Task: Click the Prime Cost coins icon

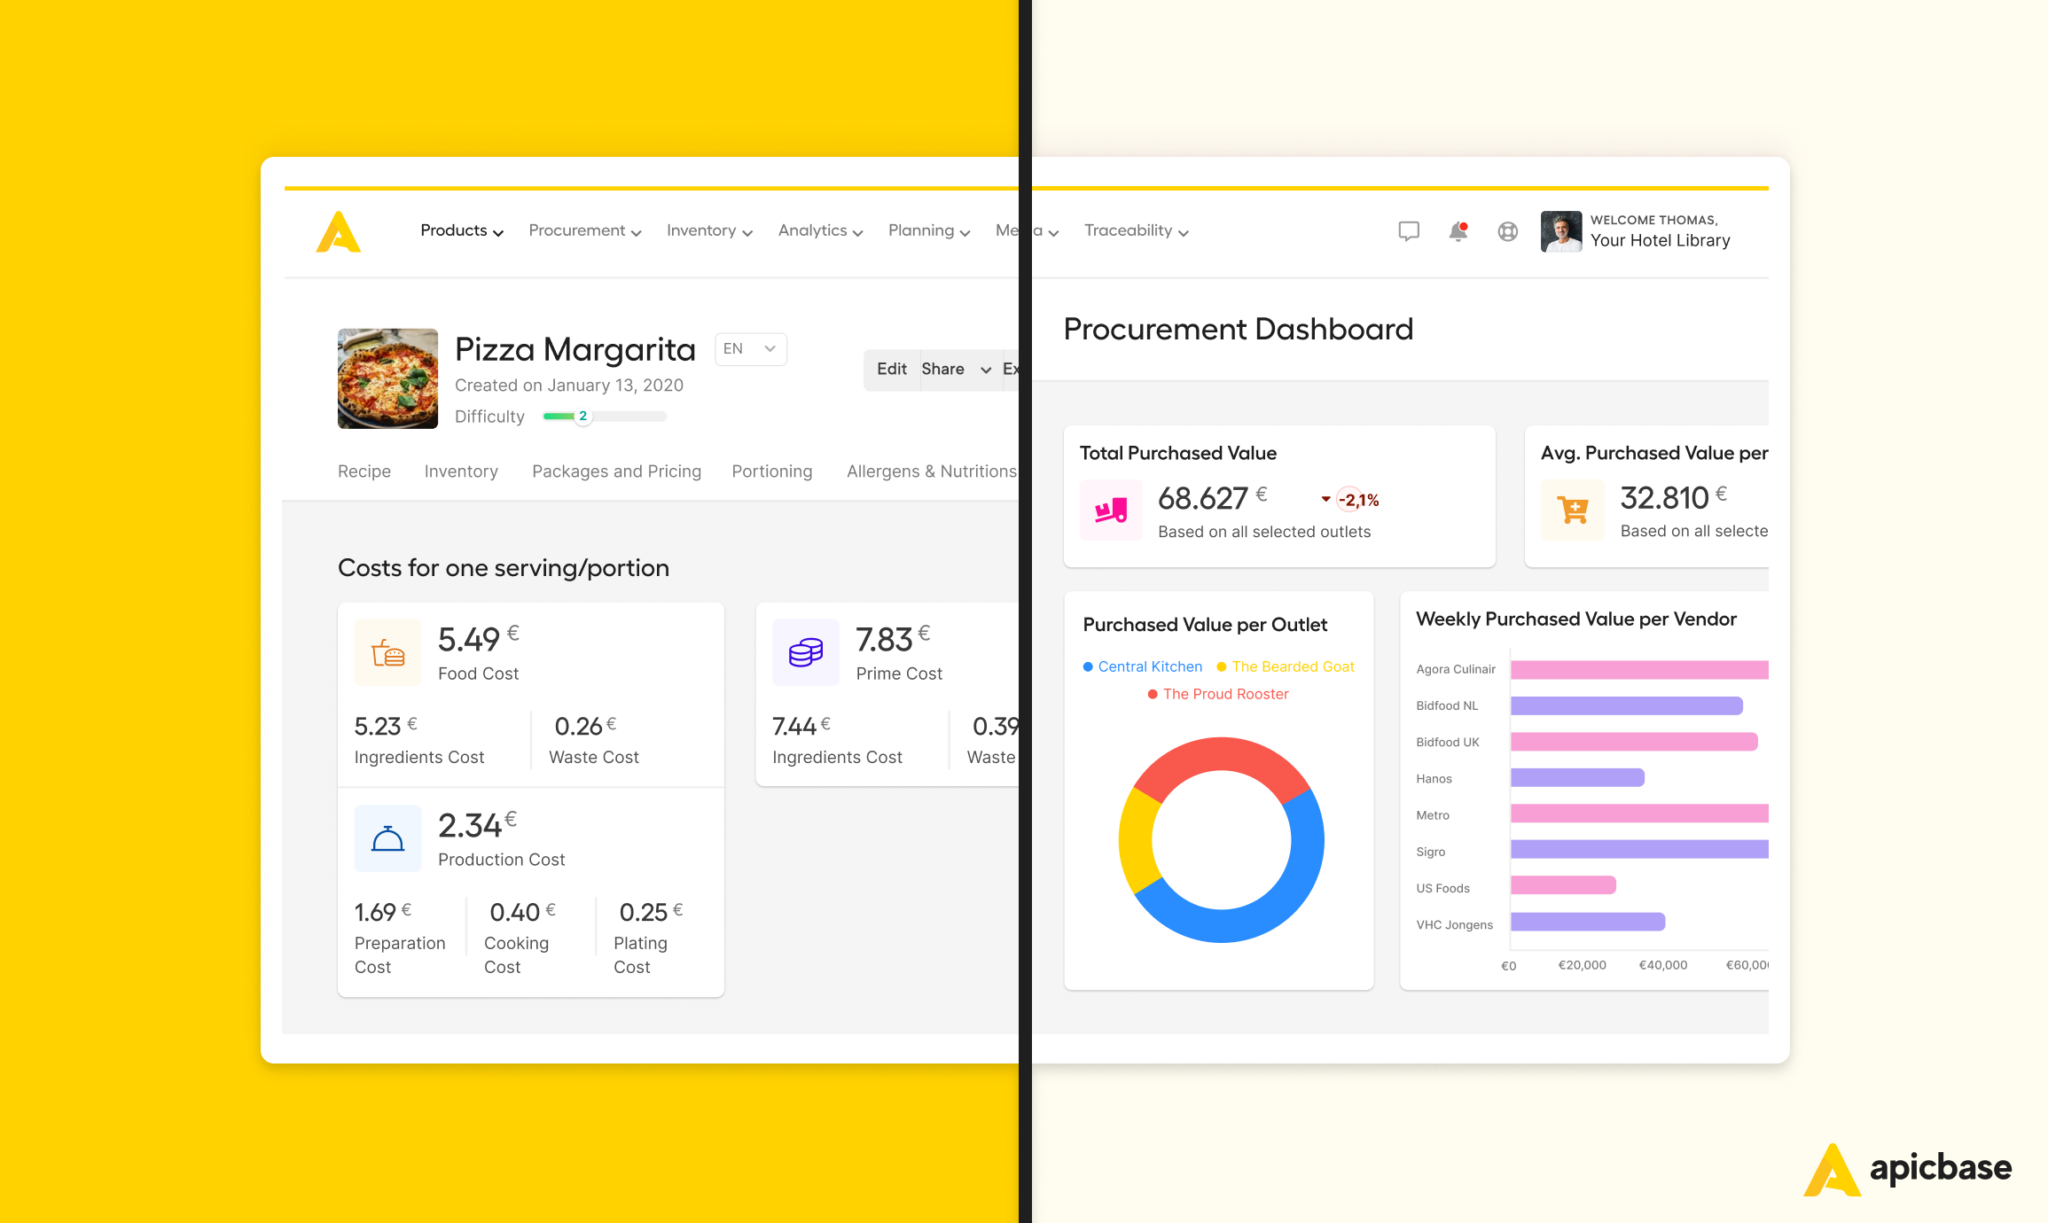Action: coord(806,652)
